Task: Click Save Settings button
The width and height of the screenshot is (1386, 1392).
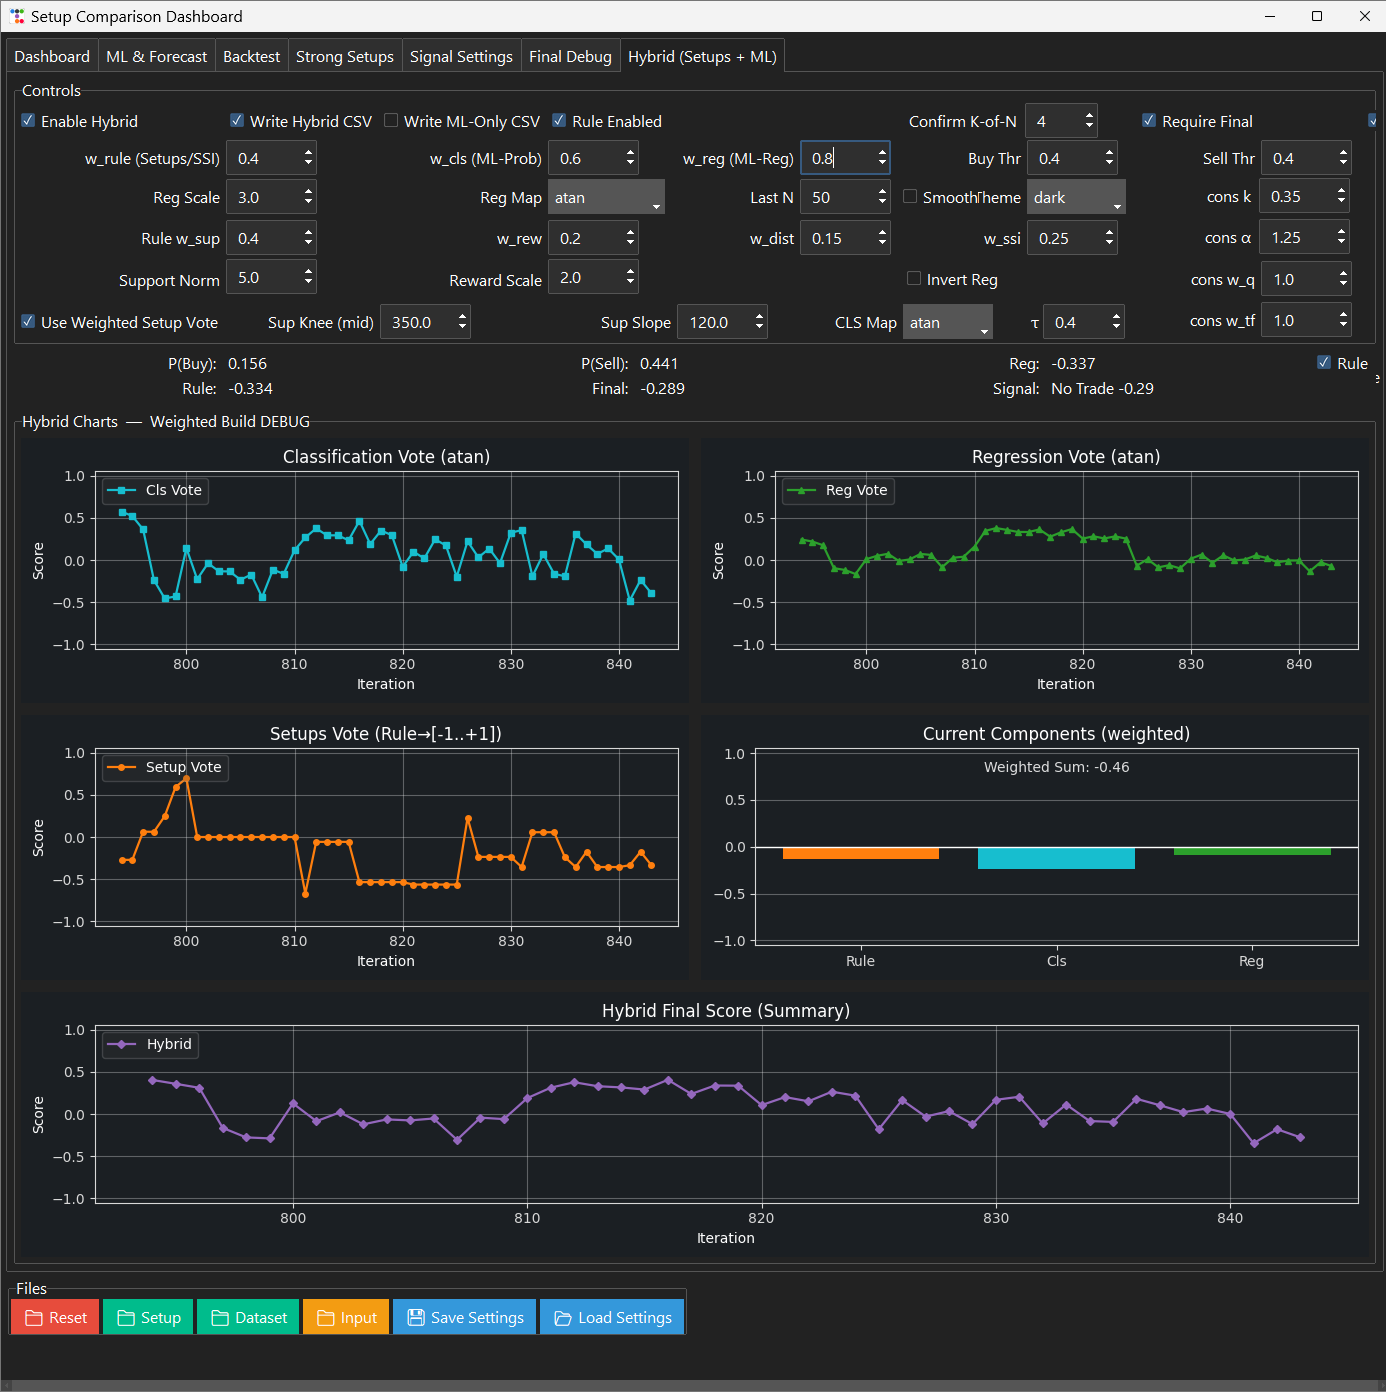Action: tap(465, 1317)
